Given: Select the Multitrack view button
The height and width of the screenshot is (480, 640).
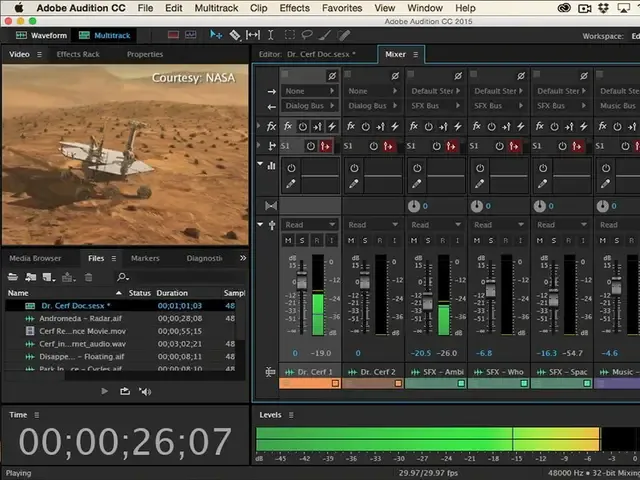Looking at the screenshot, I should [x=106, y=35].
